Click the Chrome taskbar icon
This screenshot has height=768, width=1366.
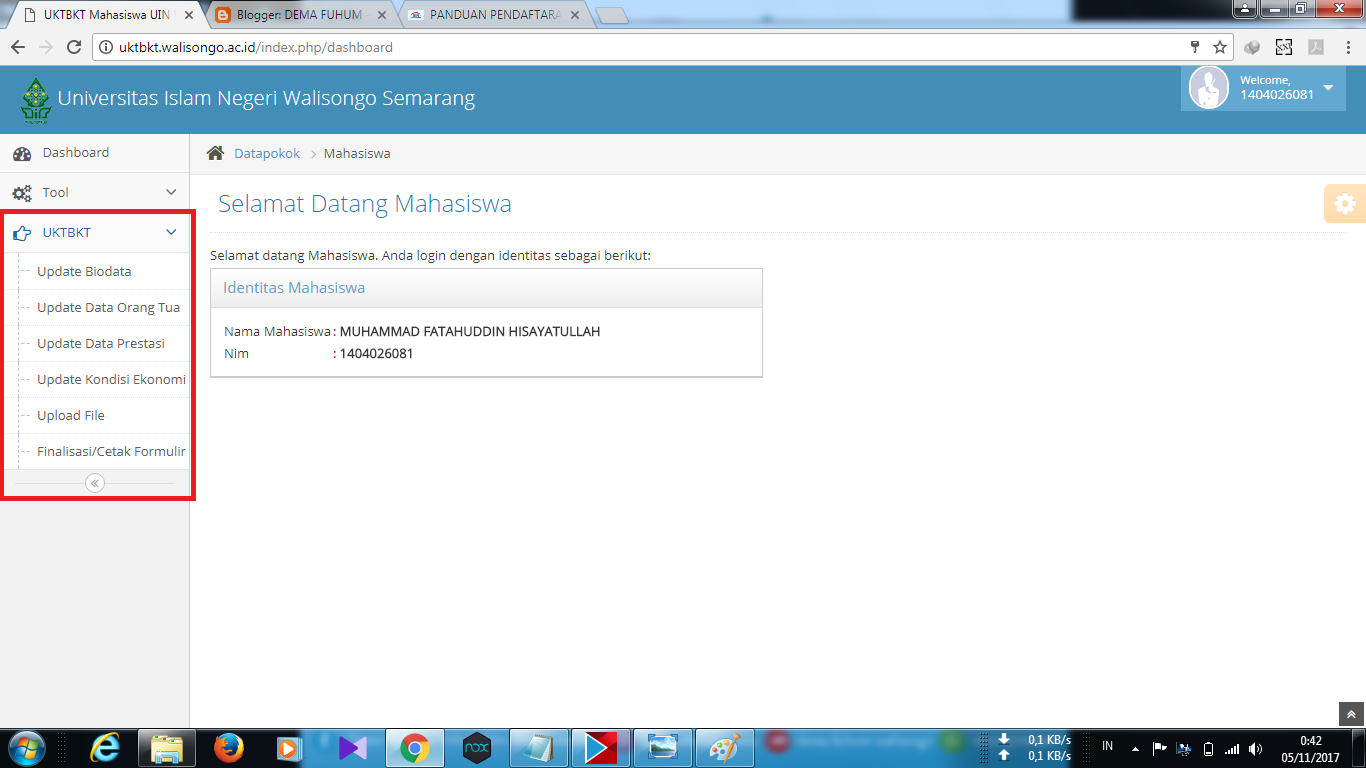[x=415, y=748]
